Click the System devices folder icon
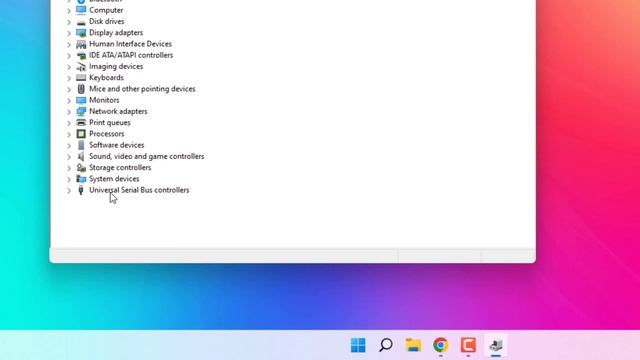The image size is (640, 360). (x=81, y=179)
